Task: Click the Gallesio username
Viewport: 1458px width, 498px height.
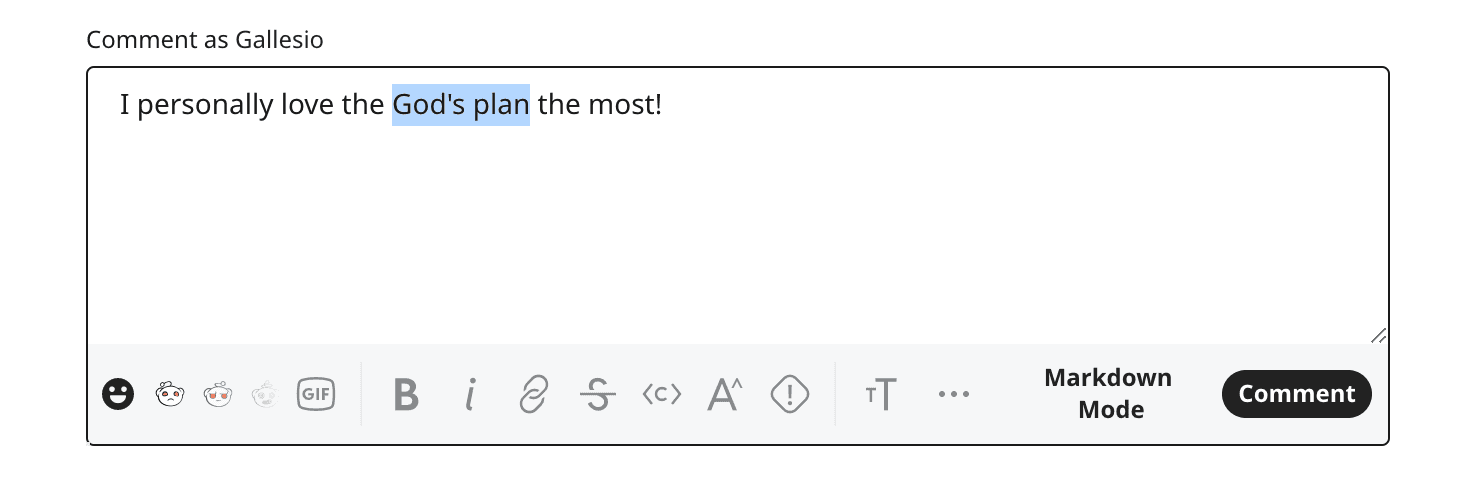Action: tap(279, 40)
